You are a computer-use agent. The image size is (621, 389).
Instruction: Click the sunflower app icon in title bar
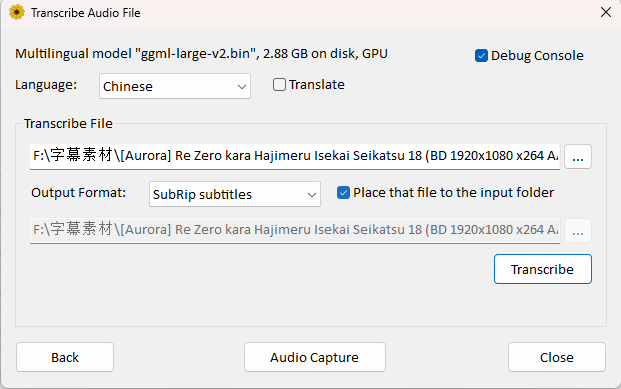17,12
